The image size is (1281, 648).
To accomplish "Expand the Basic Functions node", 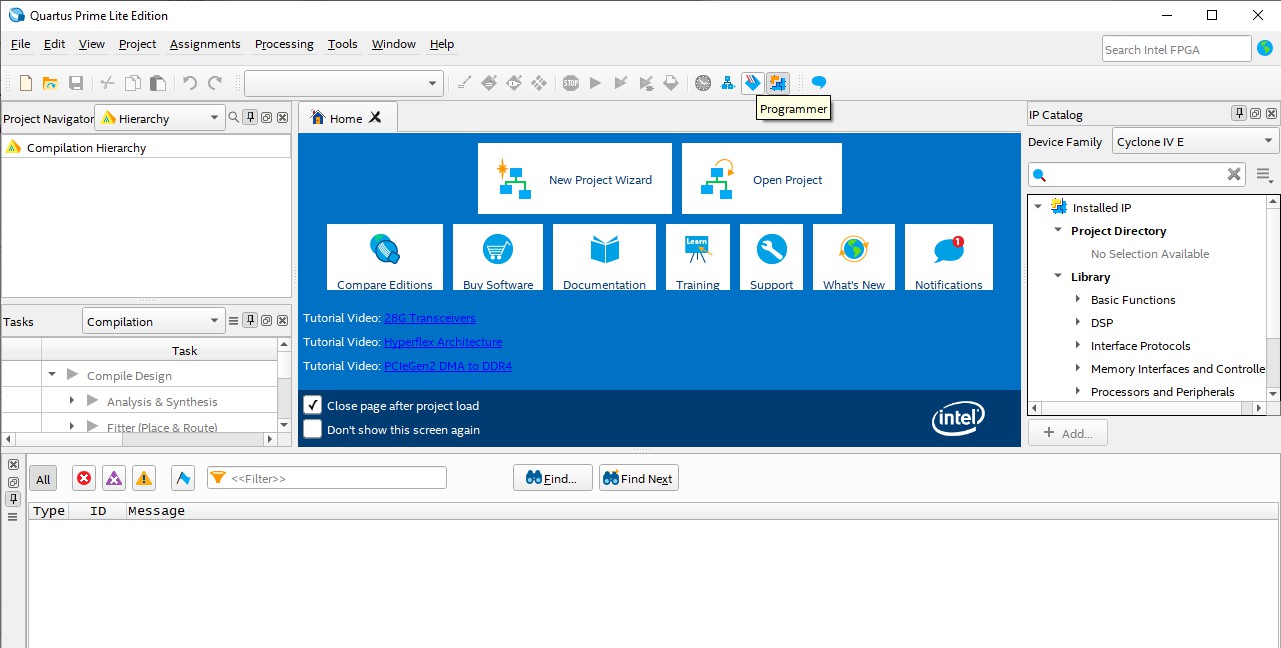I will 1078,299.
